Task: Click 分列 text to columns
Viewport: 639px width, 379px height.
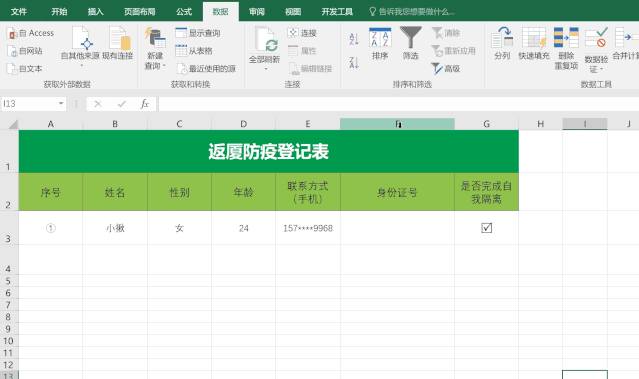Action: [x=502, y=43]
